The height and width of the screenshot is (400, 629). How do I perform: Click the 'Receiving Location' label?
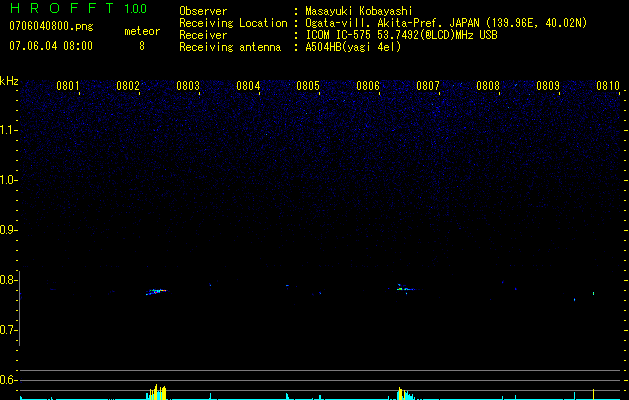point(233,23)
